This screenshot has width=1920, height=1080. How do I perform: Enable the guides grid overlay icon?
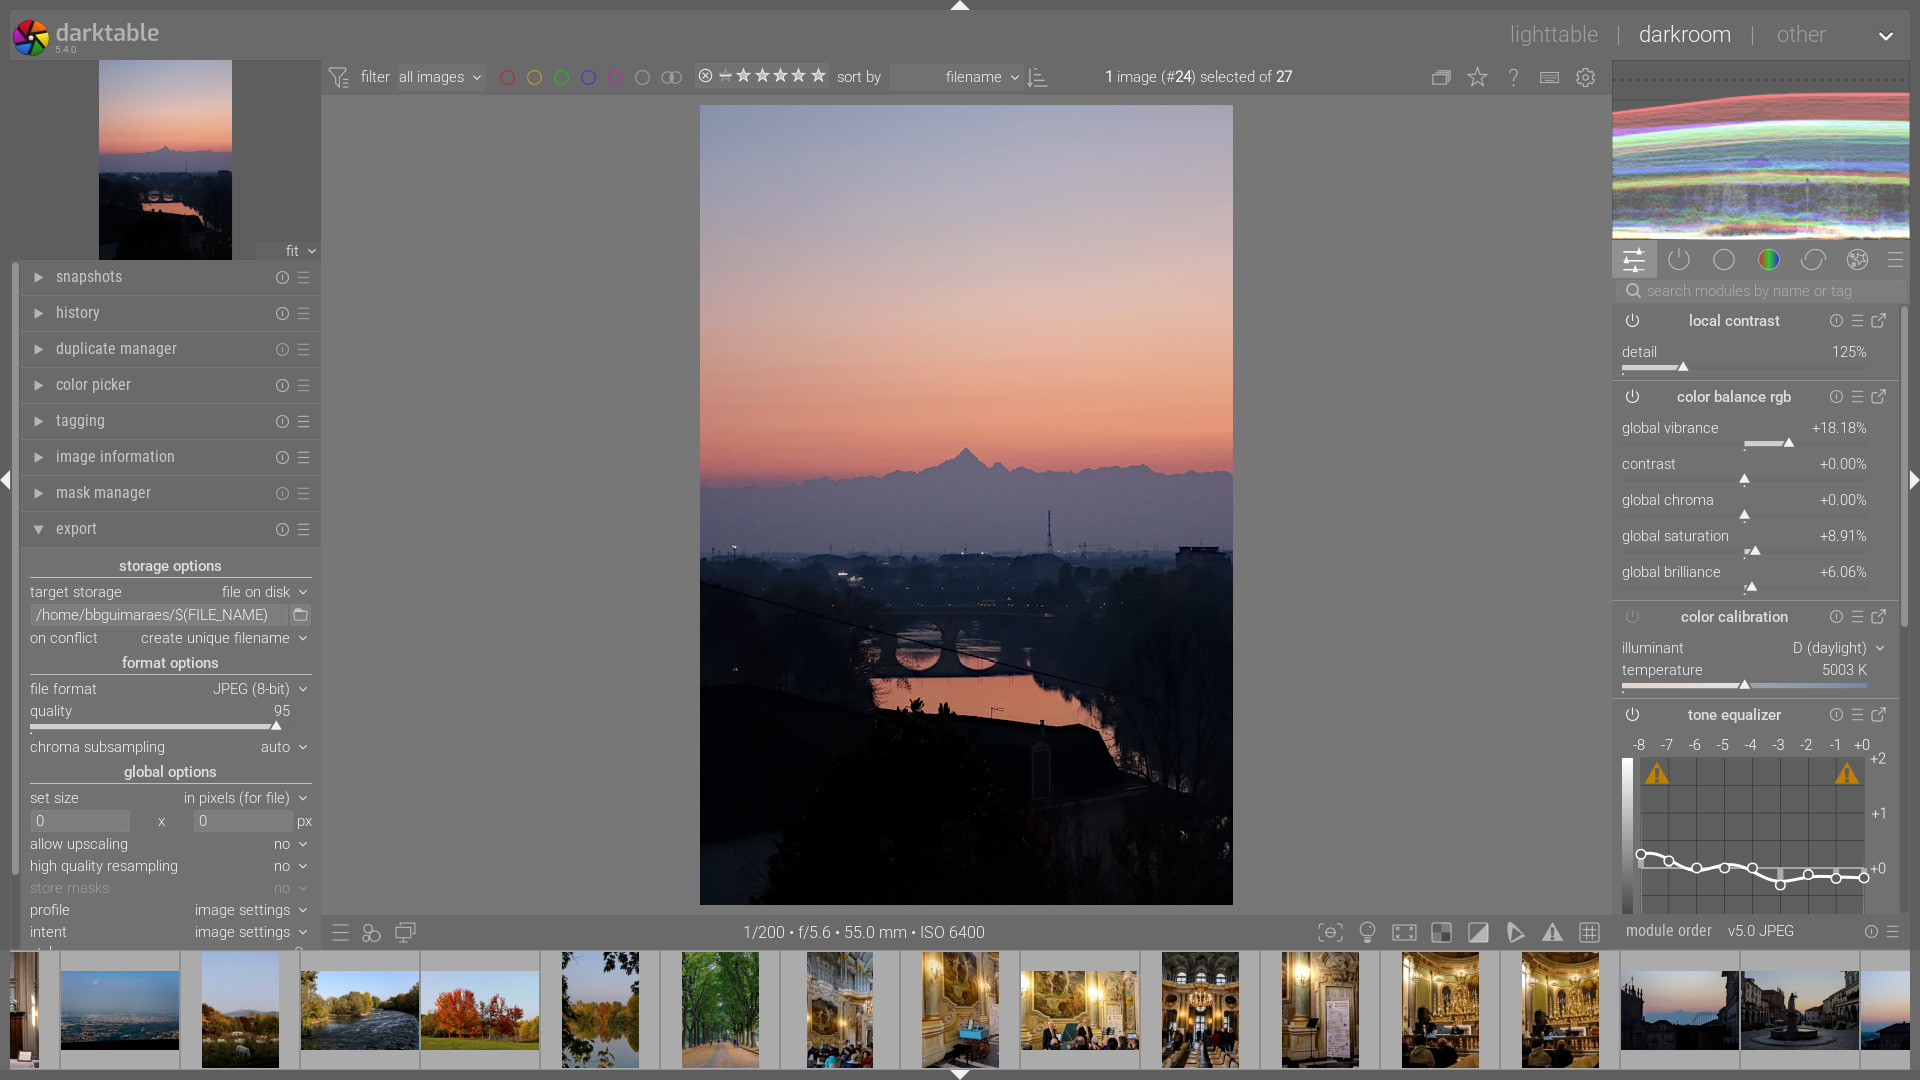click(1589, 932)
